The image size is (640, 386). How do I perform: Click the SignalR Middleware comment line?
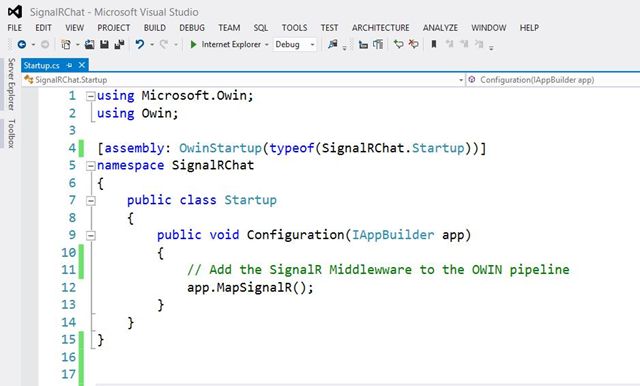coord(378,270)
